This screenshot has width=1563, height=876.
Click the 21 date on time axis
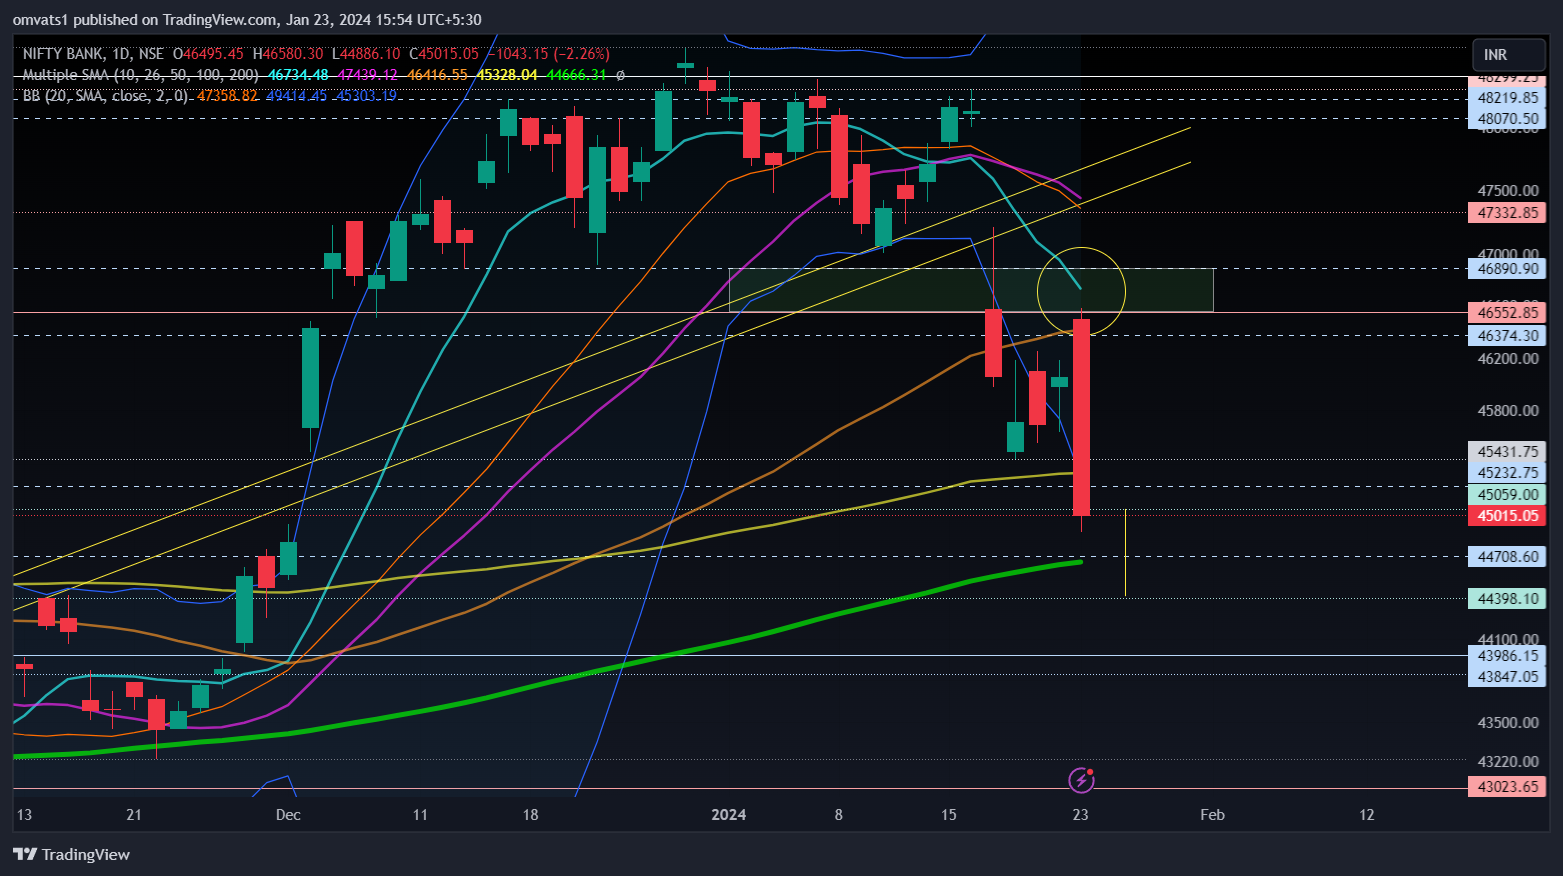[134, 815]
